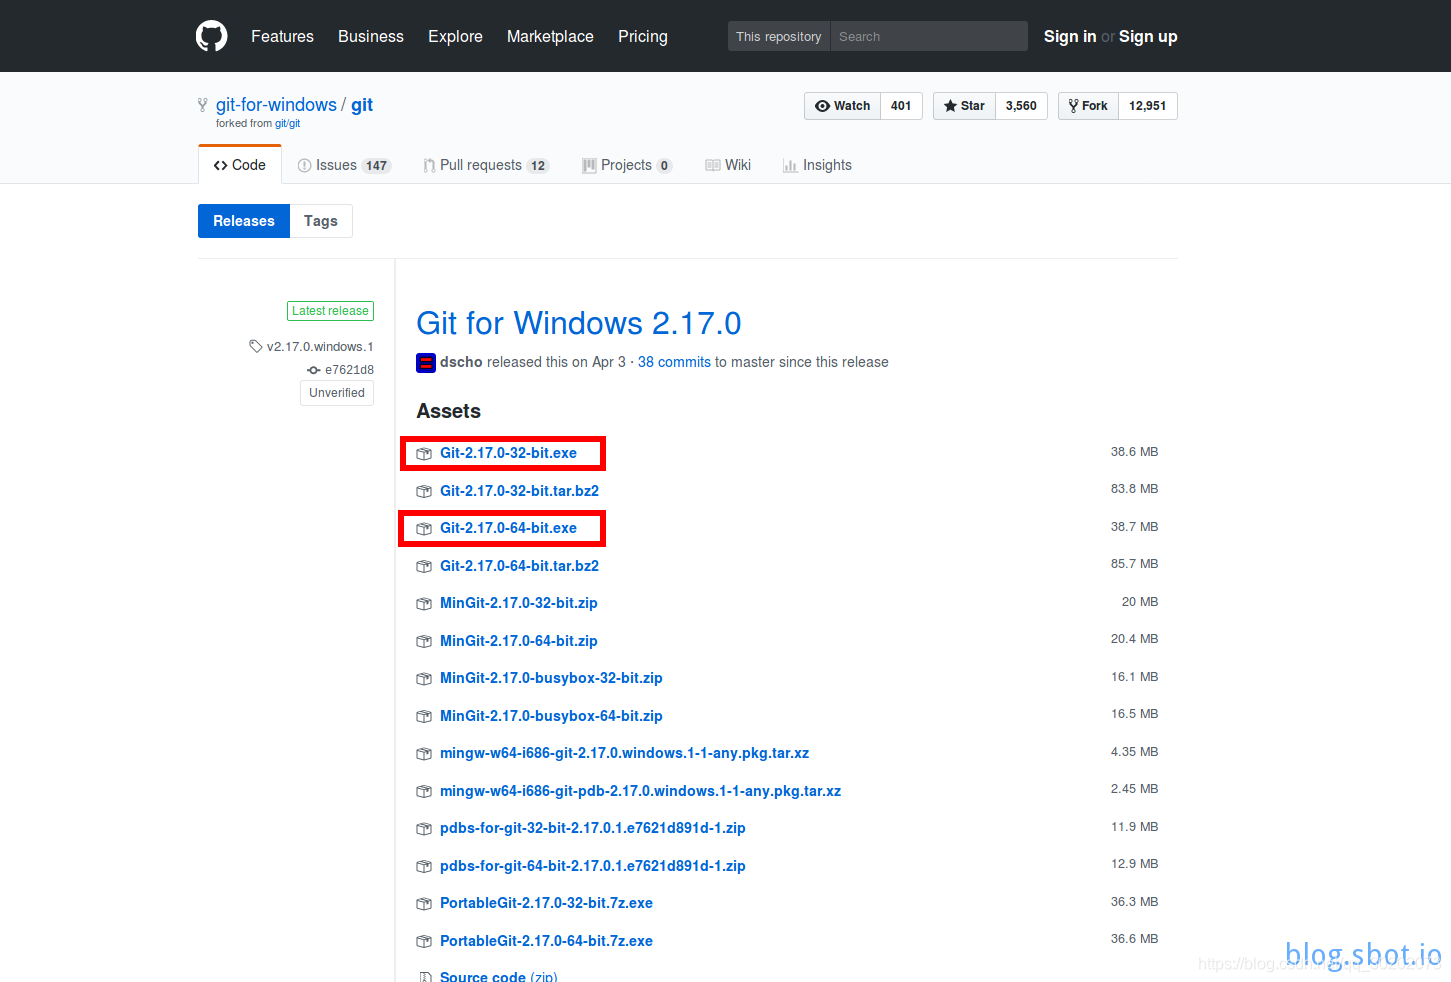
Task: Download PortableGit-2.17.0-64-bit.7z.exe
Action: (546, 941)
